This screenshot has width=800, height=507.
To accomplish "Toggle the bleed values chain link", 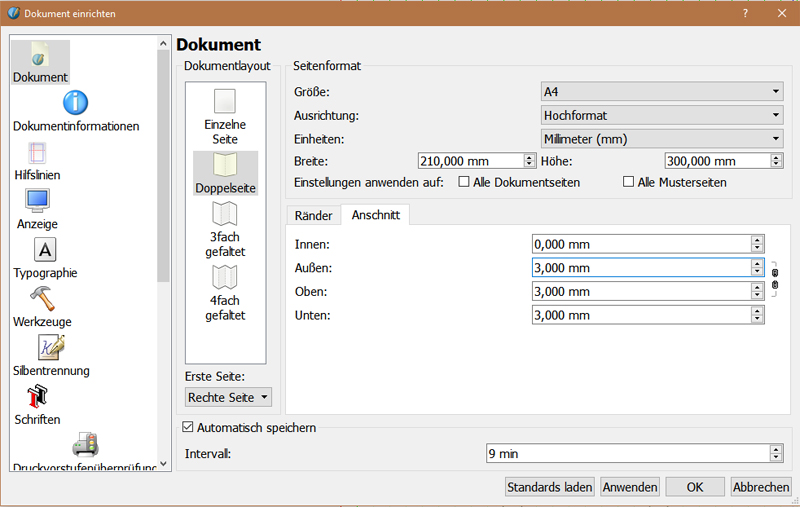I will 774,280.
